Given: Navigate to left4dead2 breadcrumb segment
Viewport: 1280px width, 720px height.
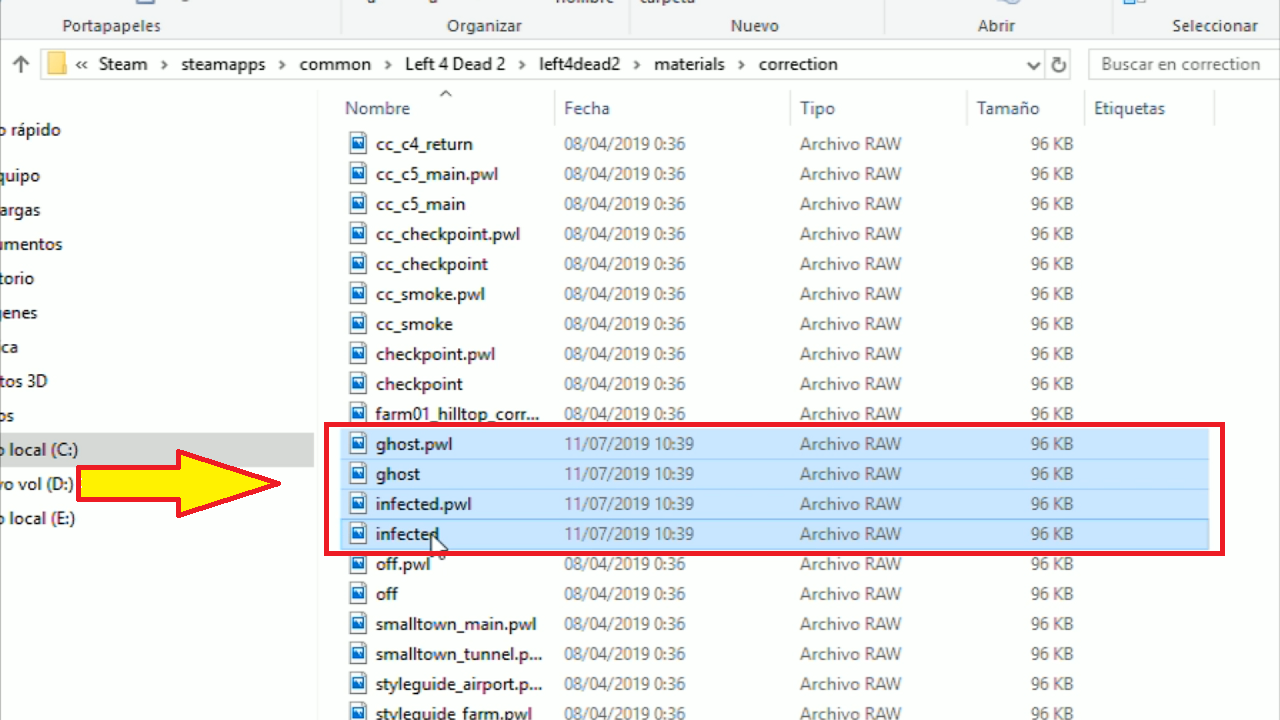Looking at the screenshot, I should [580, 64].
